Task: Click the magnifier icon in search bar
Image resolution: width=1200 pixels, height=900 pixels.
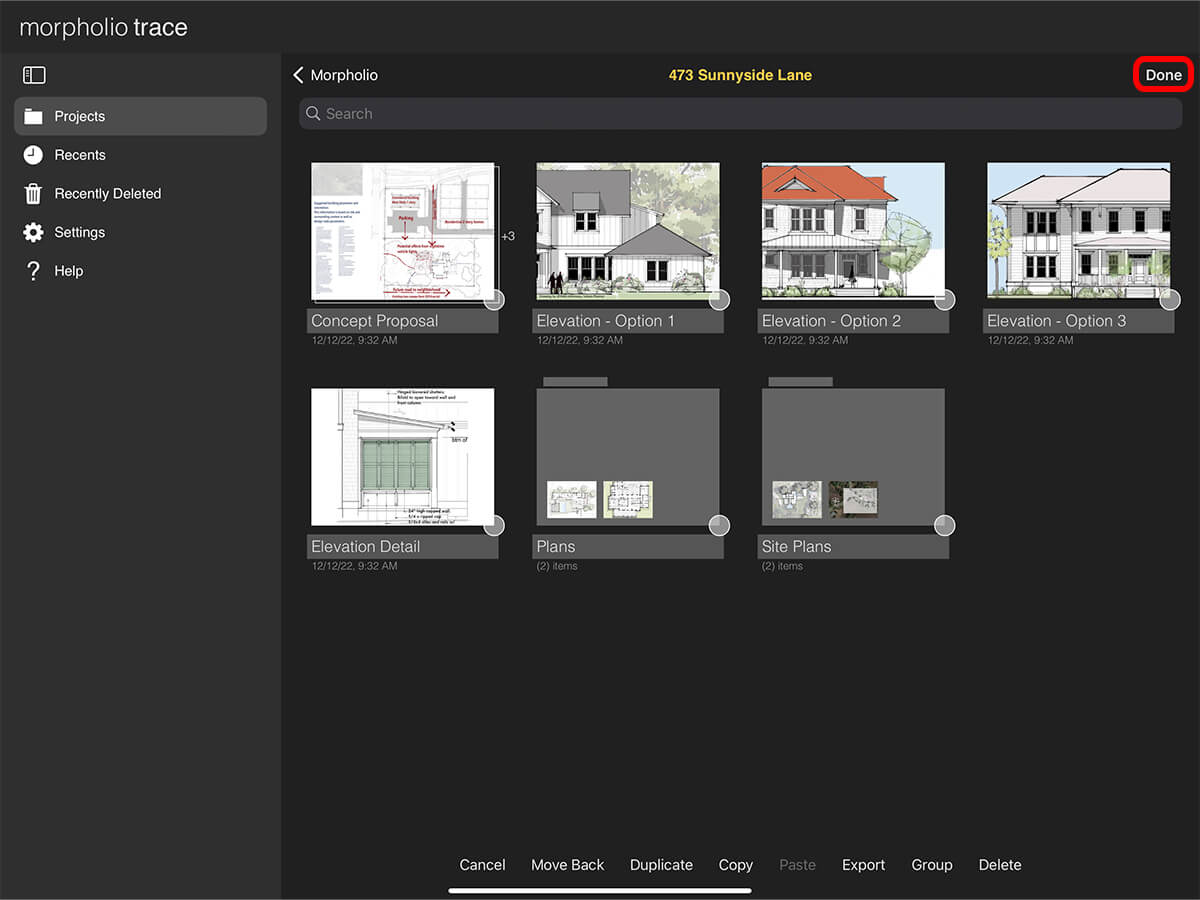Action: pos(314,114)
